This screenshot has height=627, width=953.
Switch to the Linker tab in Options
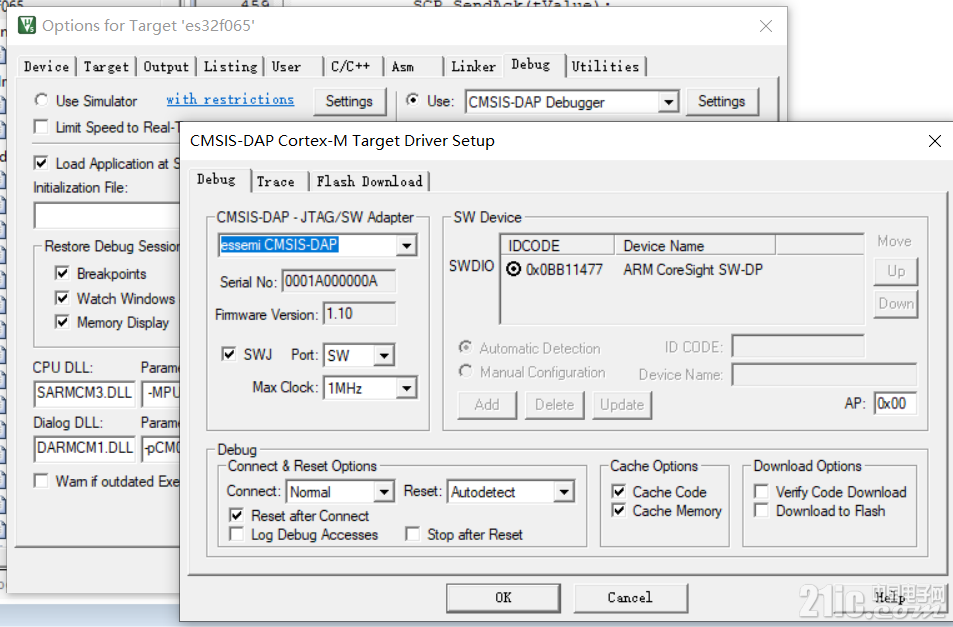(x=473, y=67)
